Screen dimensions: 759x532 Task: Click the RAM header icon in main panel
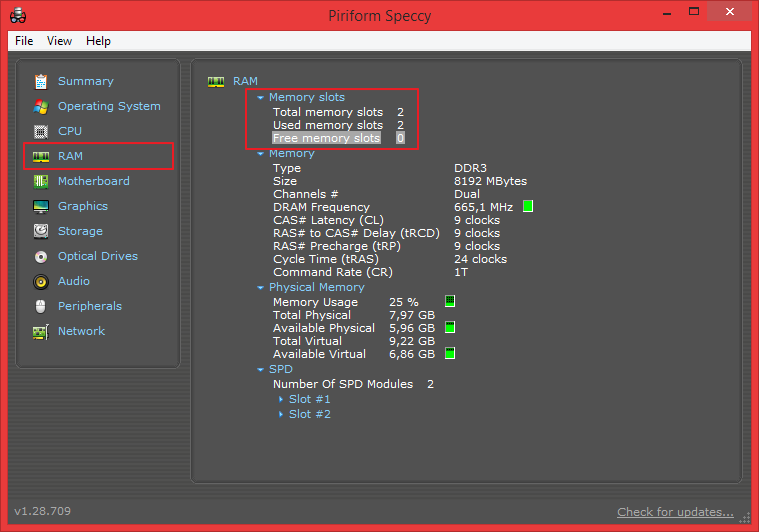[x=216, y=82]
